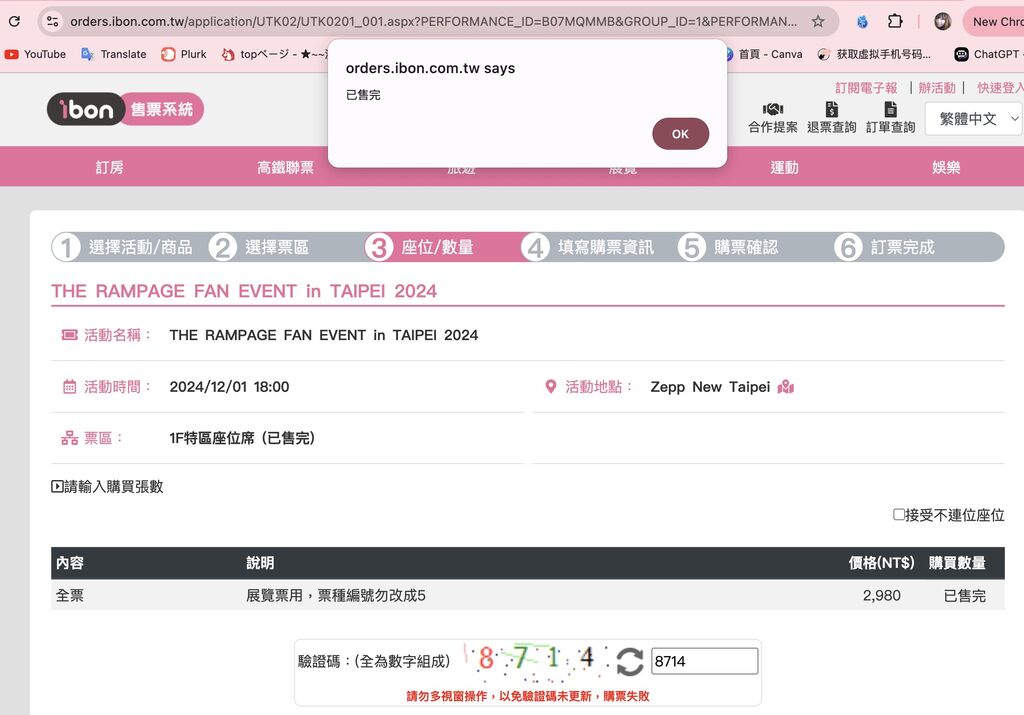
Task: Open the 高鐵聯票 navigation menu
Action: [285, 167]
